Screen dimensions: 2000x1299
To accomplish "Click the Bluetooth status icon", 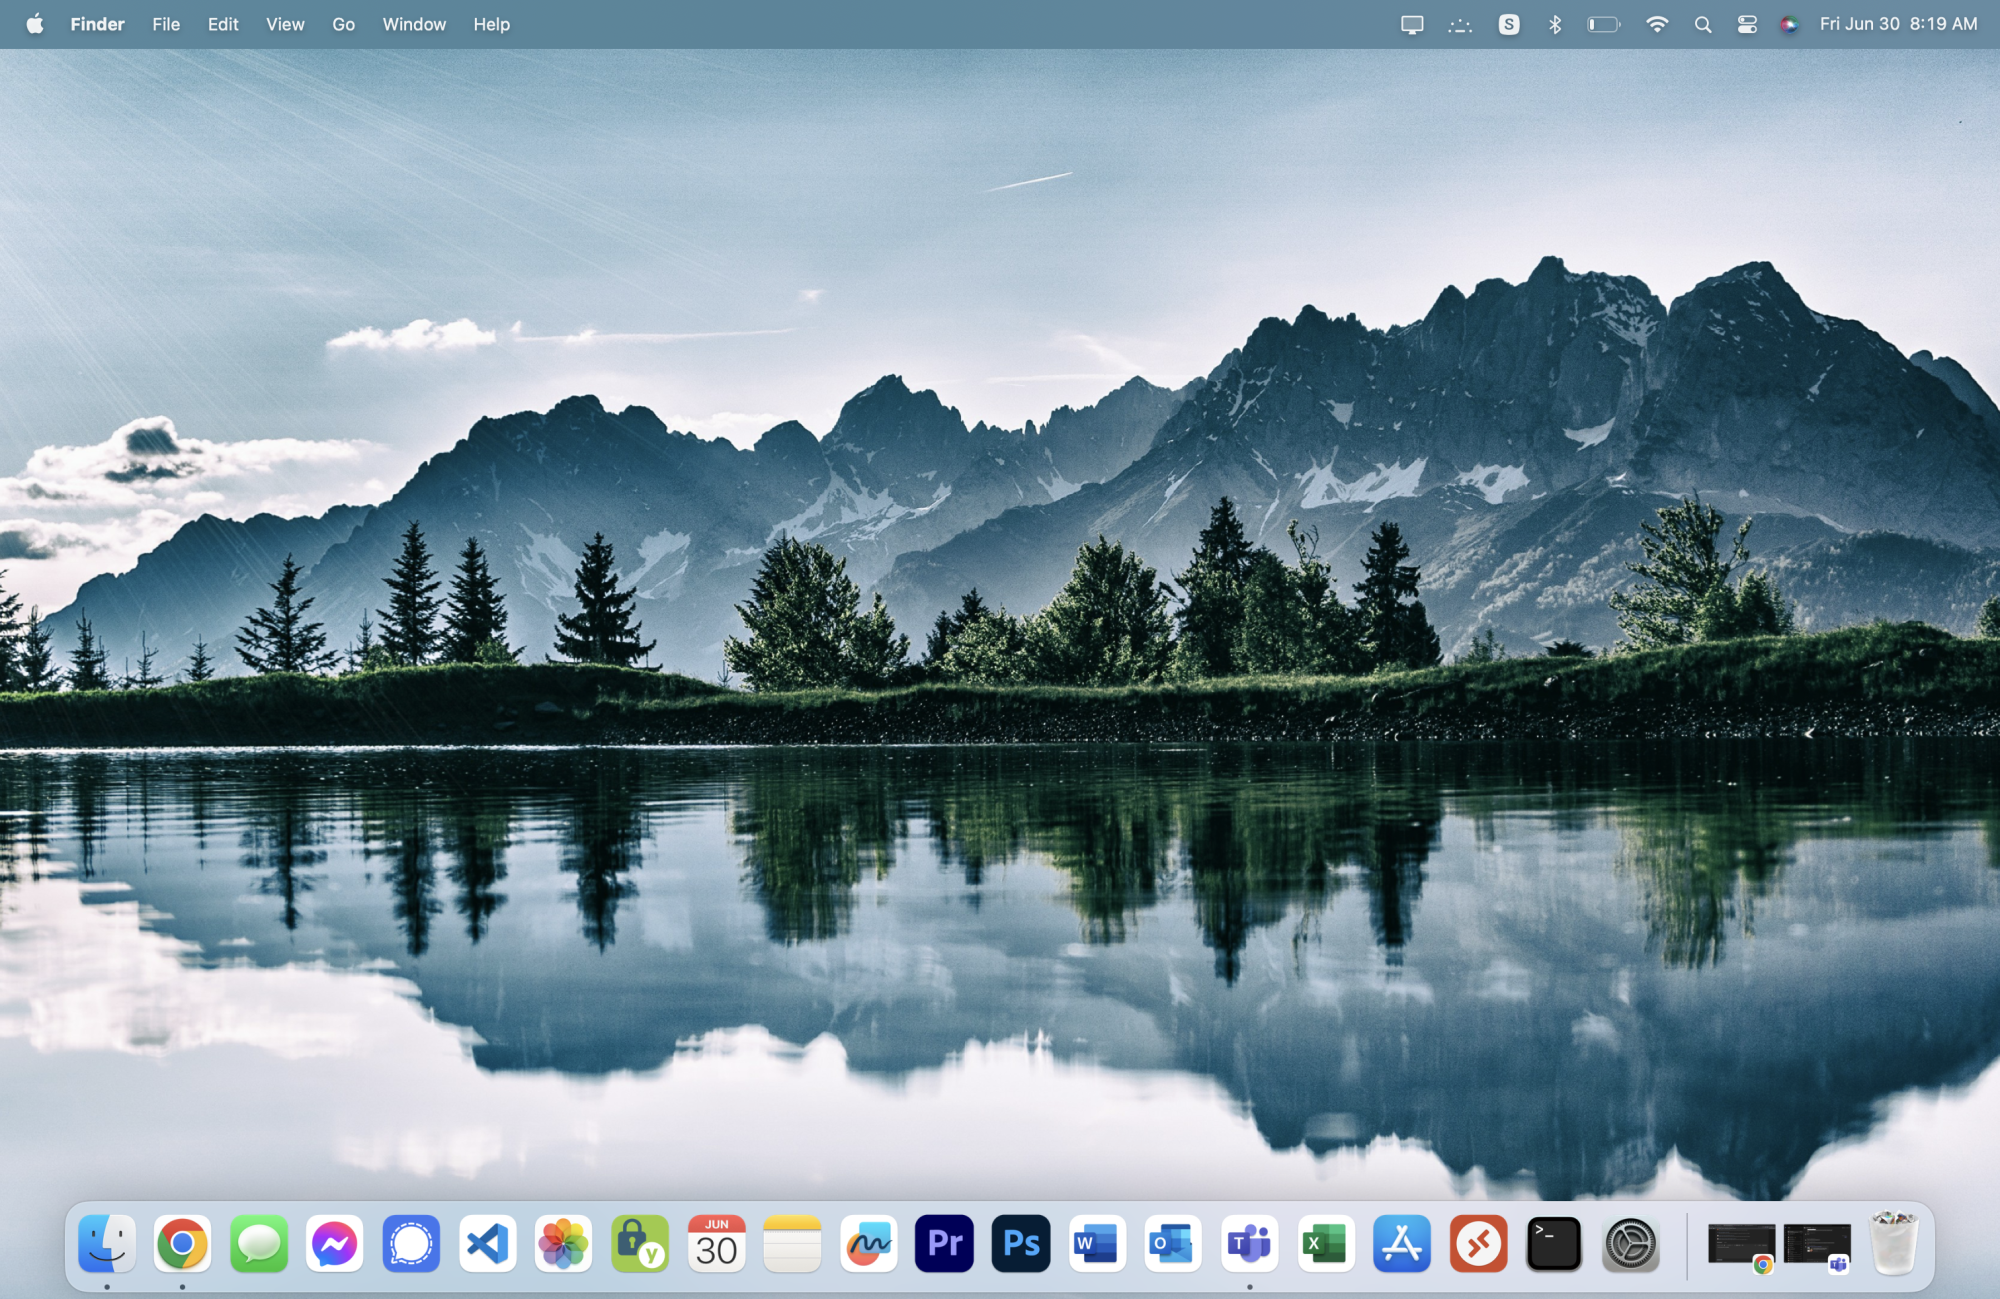I will pyautogui.click(x=1555, y=24).
